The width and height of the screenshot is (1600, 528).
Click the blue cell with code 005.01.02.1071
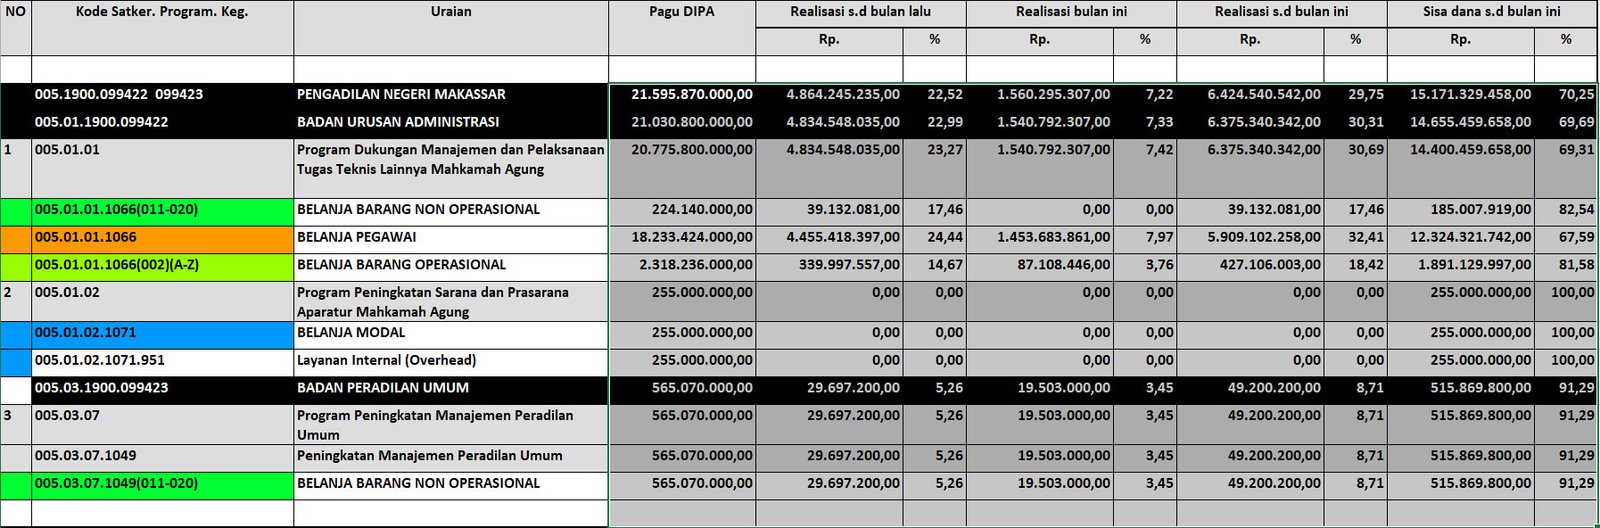(162, 333)
